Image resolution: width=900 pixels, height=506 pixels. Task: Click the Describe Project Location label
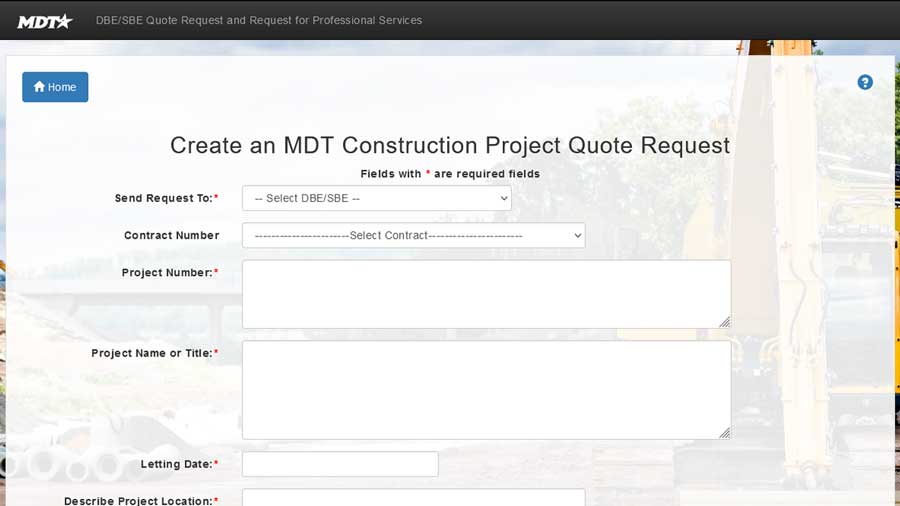pyautogui.click(x=140, y=500)
